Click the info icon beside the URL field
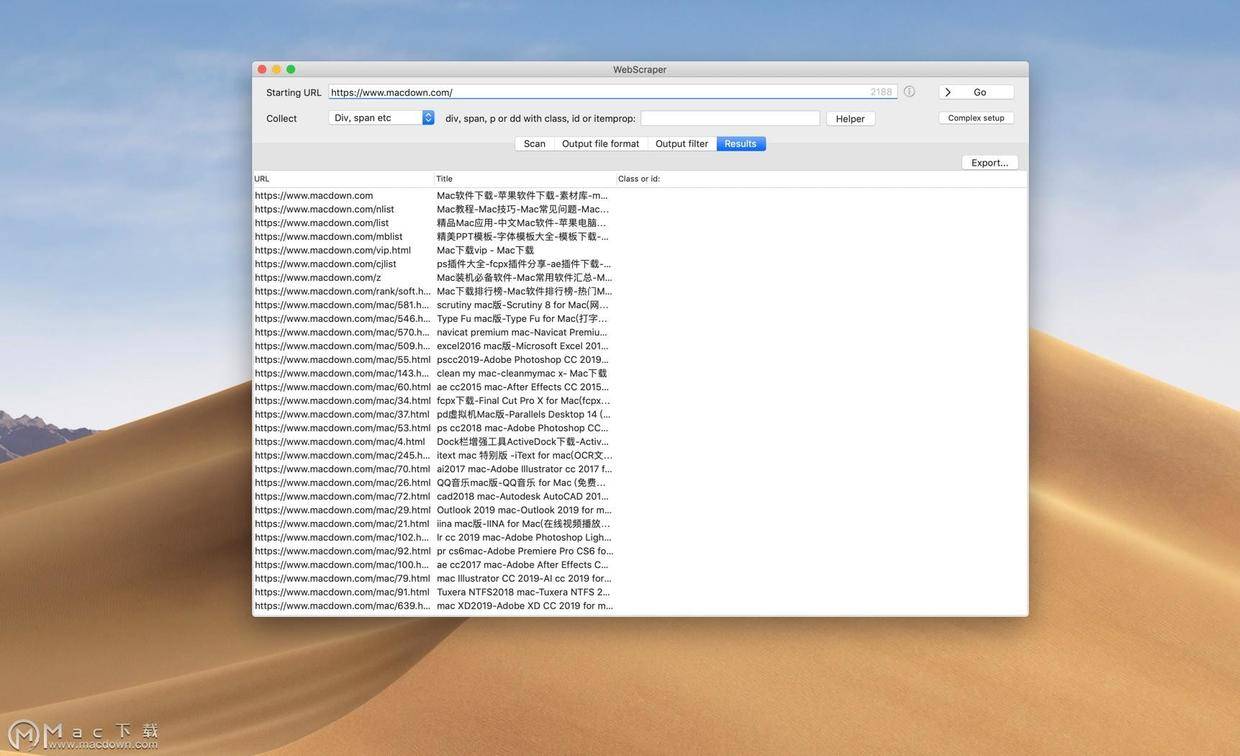Image resolution: width=1240 pixels, height=756 pixels. (909, 91)
